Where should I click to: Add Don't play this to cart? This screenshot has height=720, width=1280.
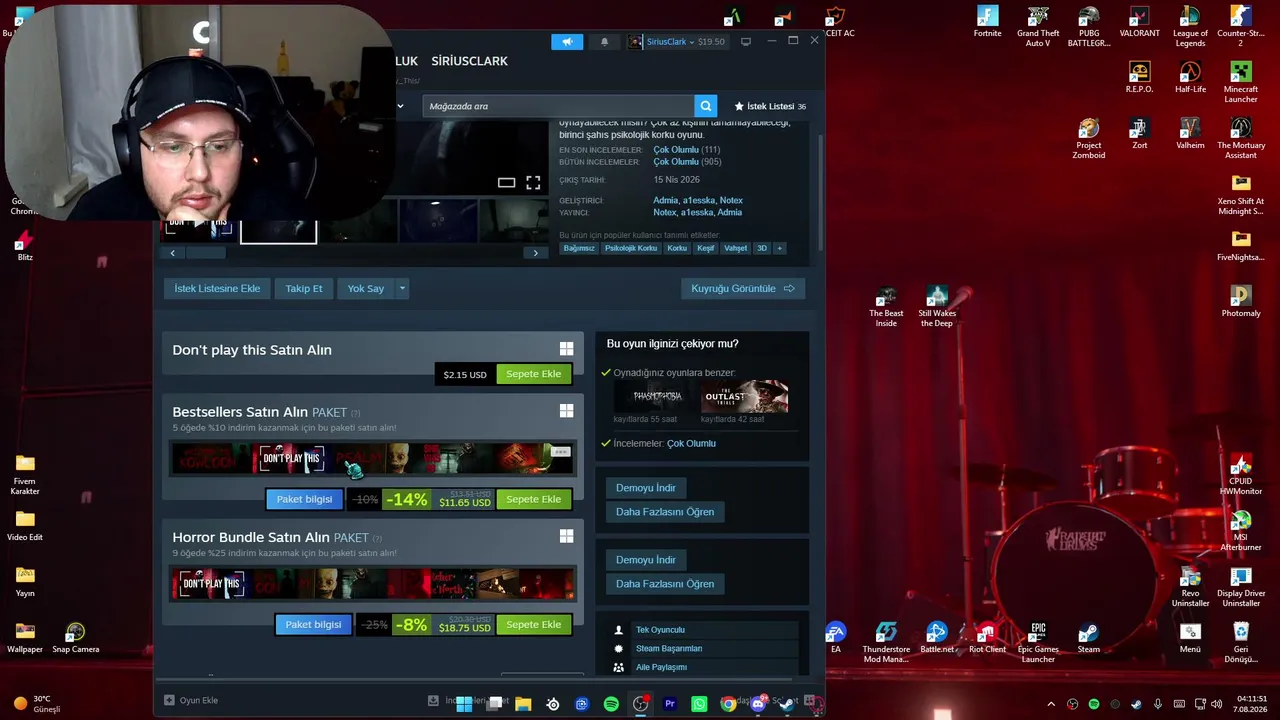(534, 374)
